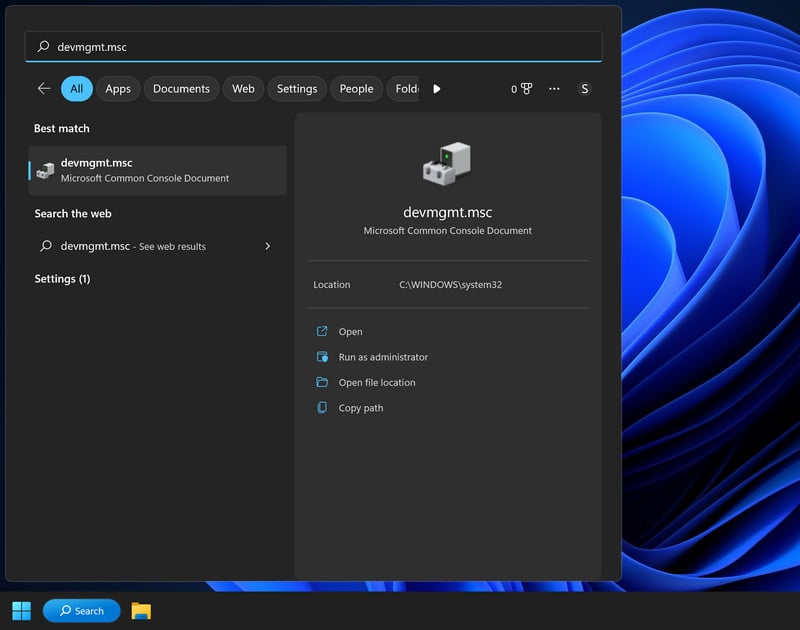Click the S user profile avatar

[584, 89]
